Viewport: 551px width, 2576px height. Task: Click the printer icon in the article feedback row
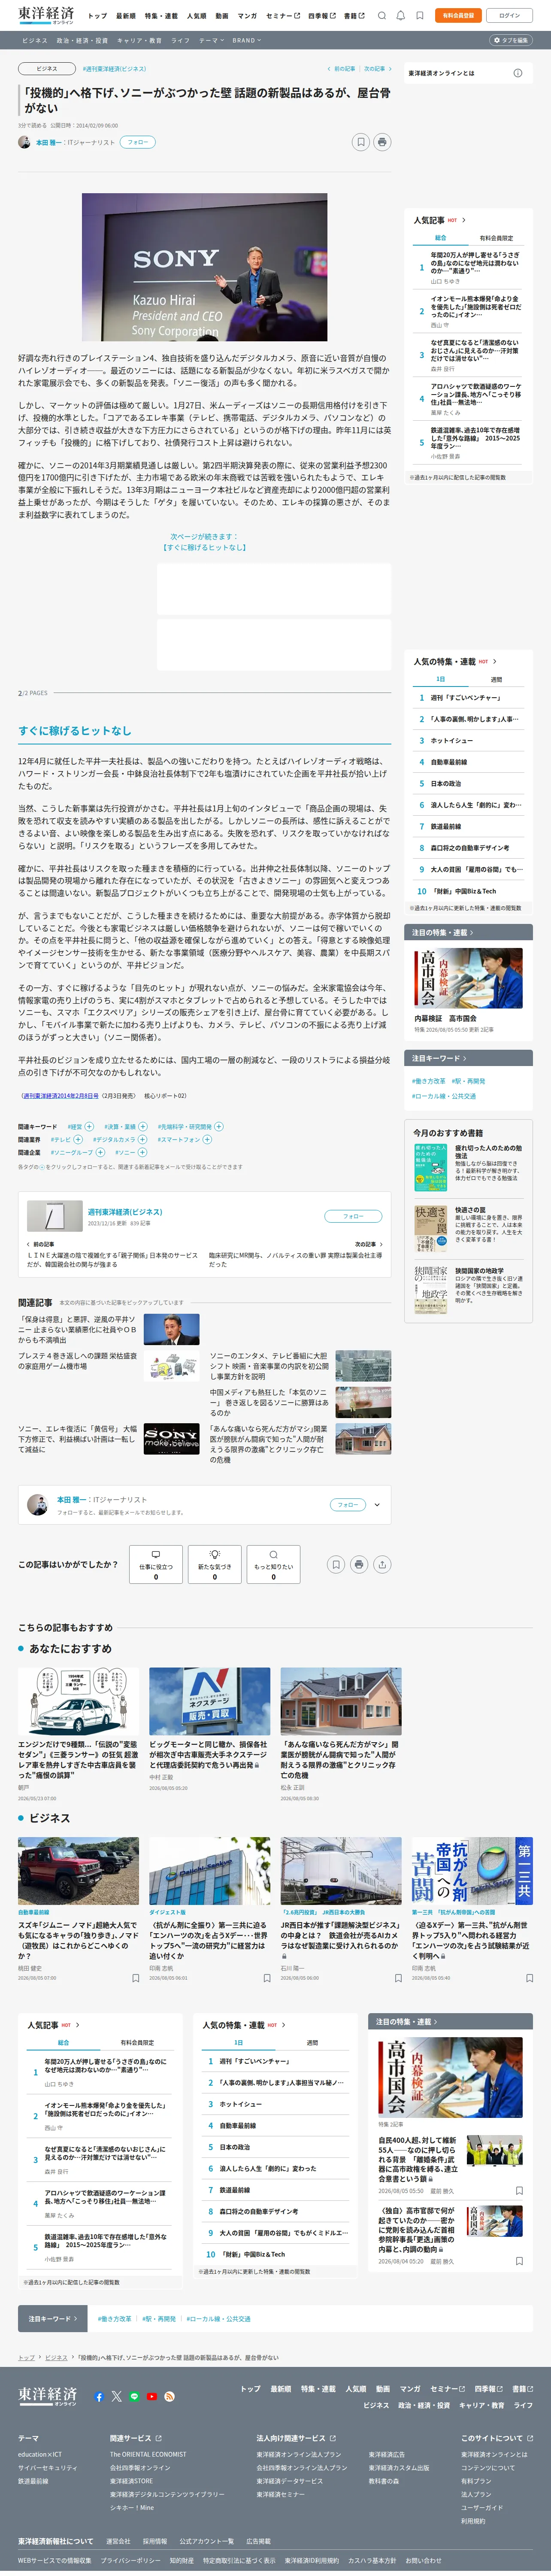[x=359, y=1564]
